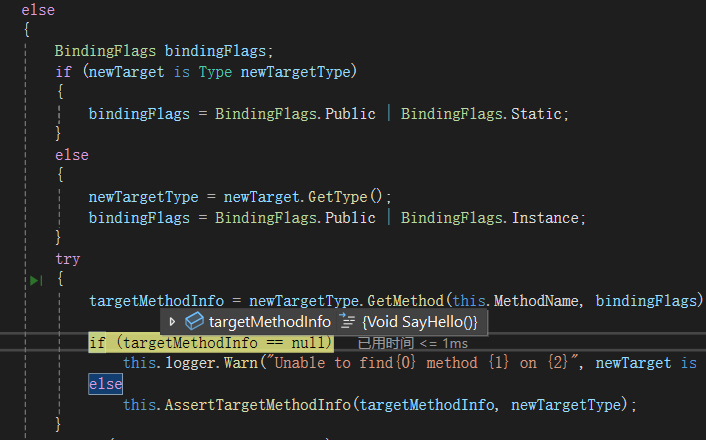Click the top 'else' keyword
The width and height of the screenshot is (706, 440).
click(38, 10)
